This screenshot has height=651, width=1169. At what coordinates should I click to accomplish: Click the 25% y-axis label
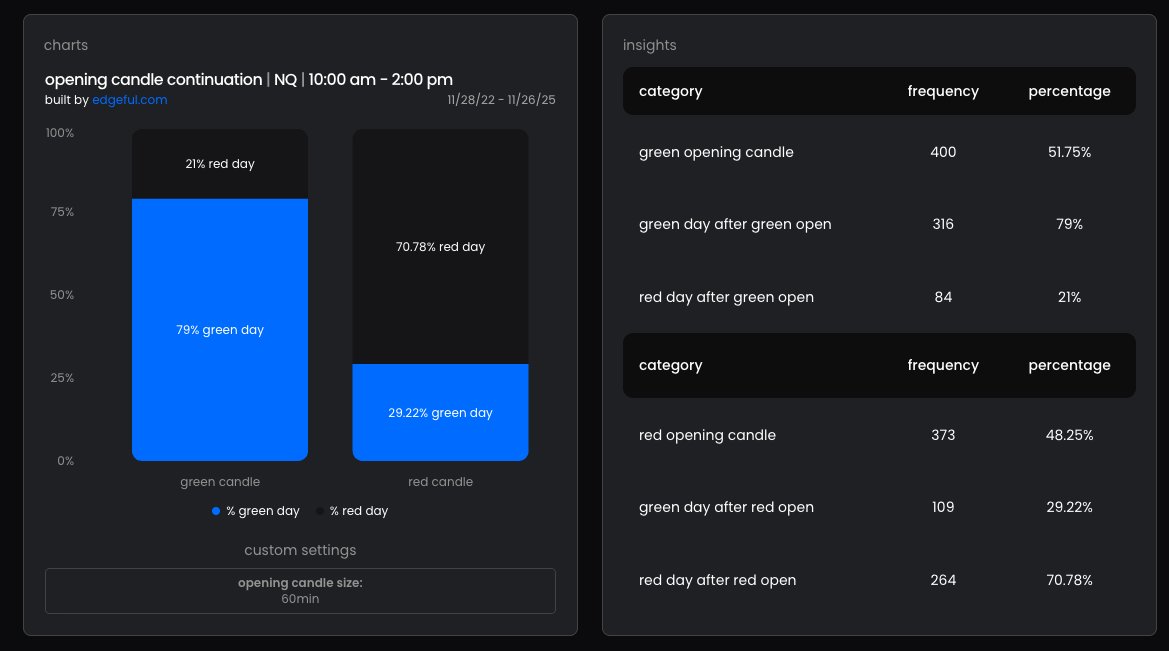[x=62, y=378]
